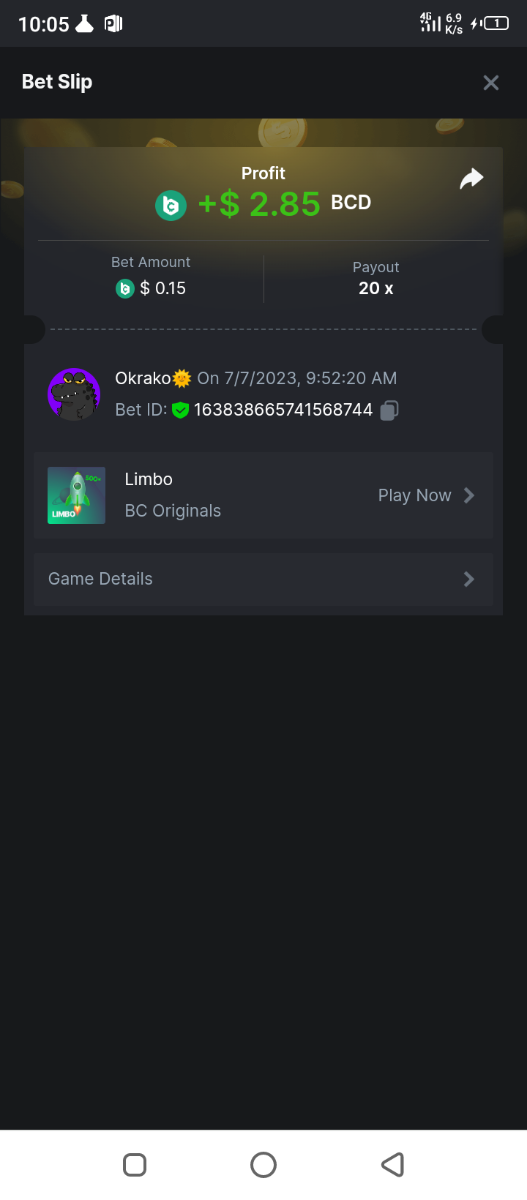Tap the BCD coin icon beside profit
The image size is (527, 1200).
tap(171, 205)
